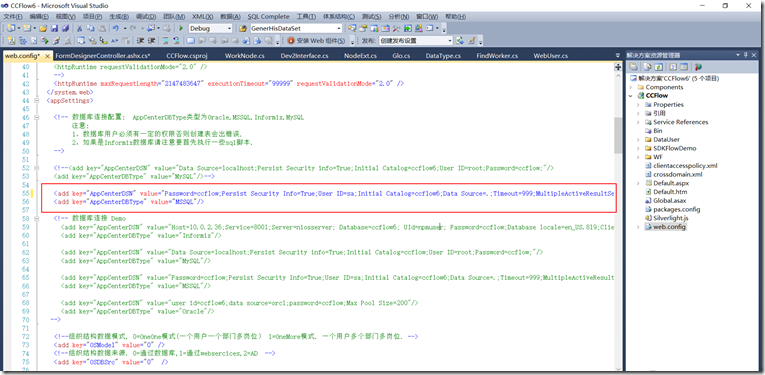Click the editor vertical scrollbar thumb
This screenshot has width=765, height=375.
click(x=618, y=135)
